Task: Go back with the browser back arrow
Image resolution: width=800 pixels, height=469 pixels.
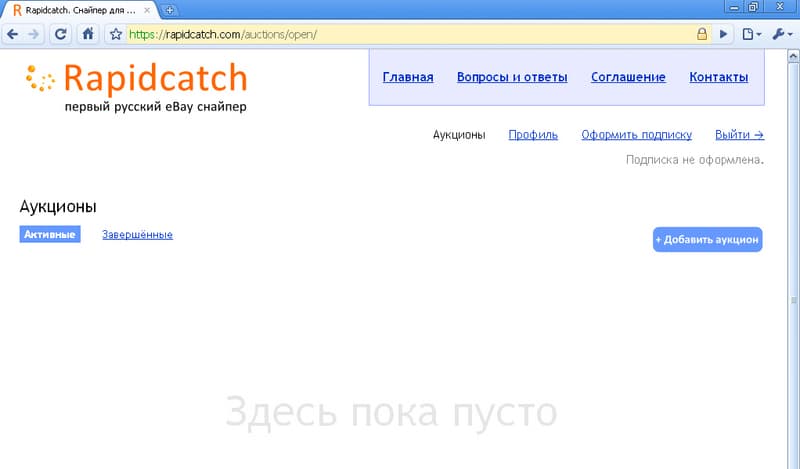Action: pyautogui.click(x=12, y=34)
